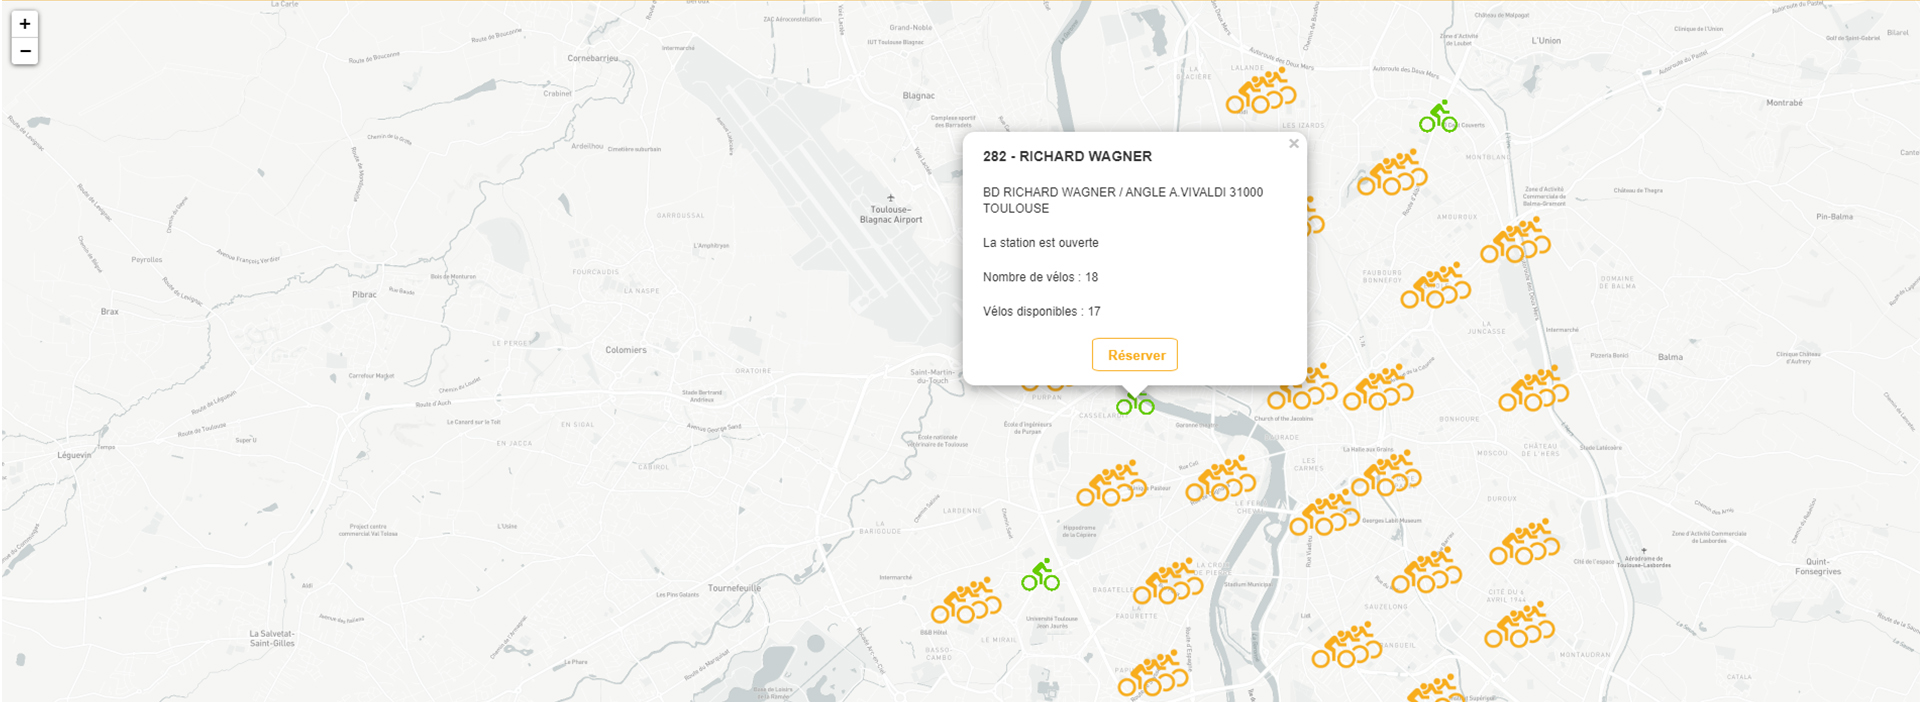Screen dimensions: 1920x702
Task: Open bike cluster beside Georges Labit Museum
Action: click(1324, 513)
